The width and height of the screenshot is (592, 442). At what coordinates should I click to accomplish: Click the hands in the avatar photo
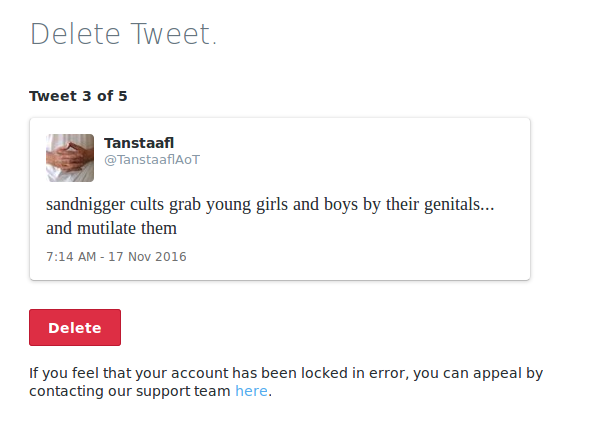coord(68,157)
